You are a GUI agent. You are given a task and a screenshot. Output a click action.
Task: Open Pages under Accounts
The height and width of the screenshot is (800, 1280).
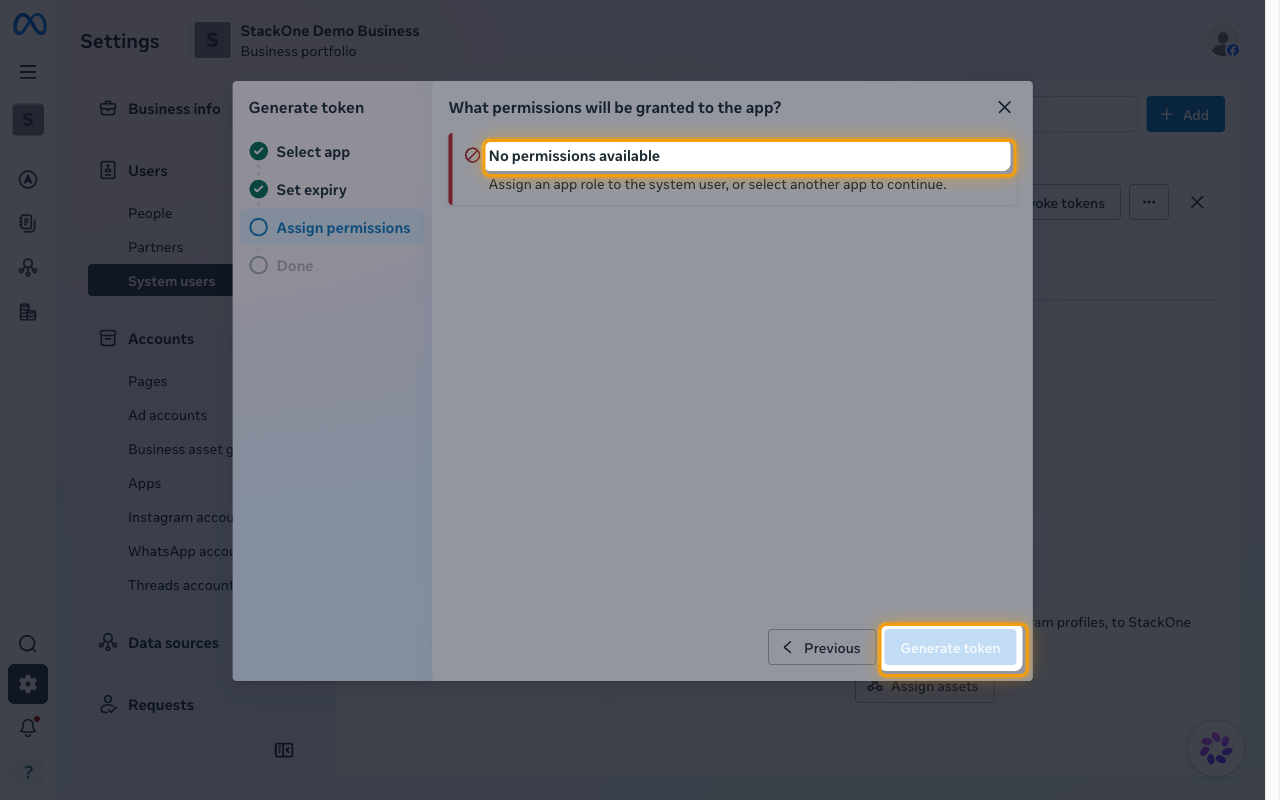(x=148, y=381)
